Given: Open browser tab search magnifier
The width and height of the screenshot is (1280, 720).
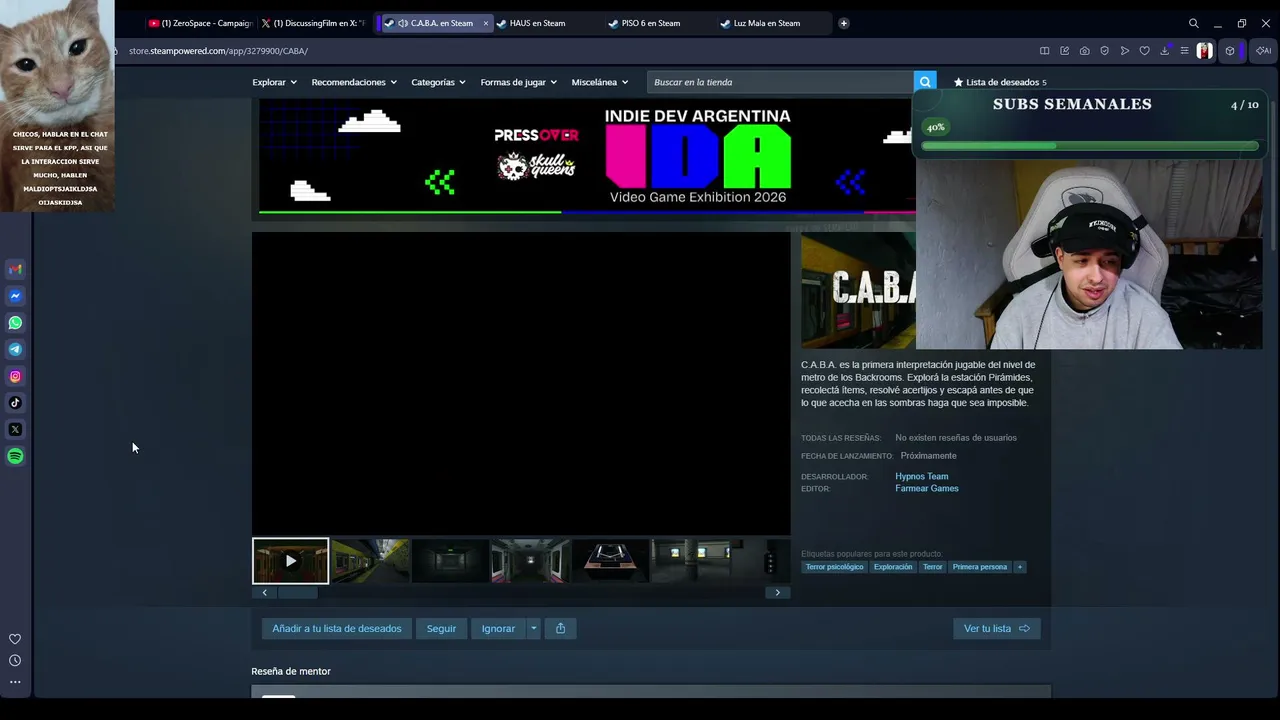Looking at the screenshot, I should tap(1193, 23).
